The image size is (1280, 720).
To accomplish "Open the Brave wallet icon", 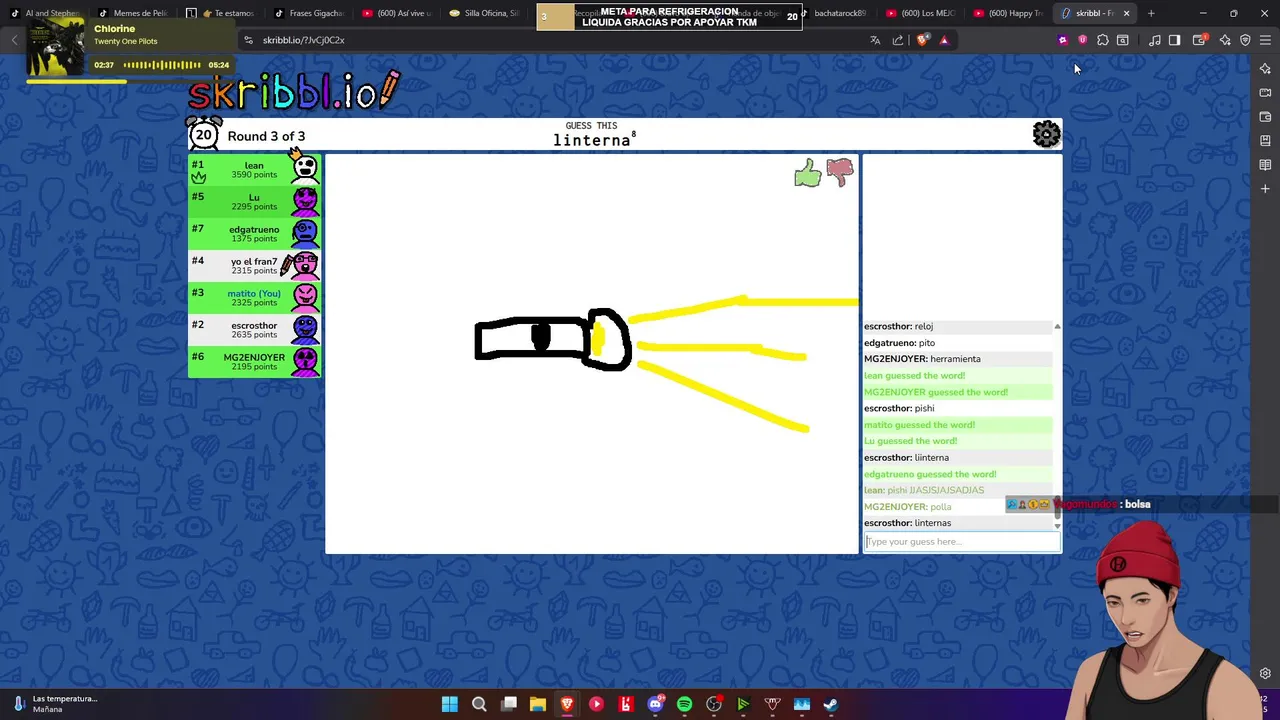I will pos(1200,40).
